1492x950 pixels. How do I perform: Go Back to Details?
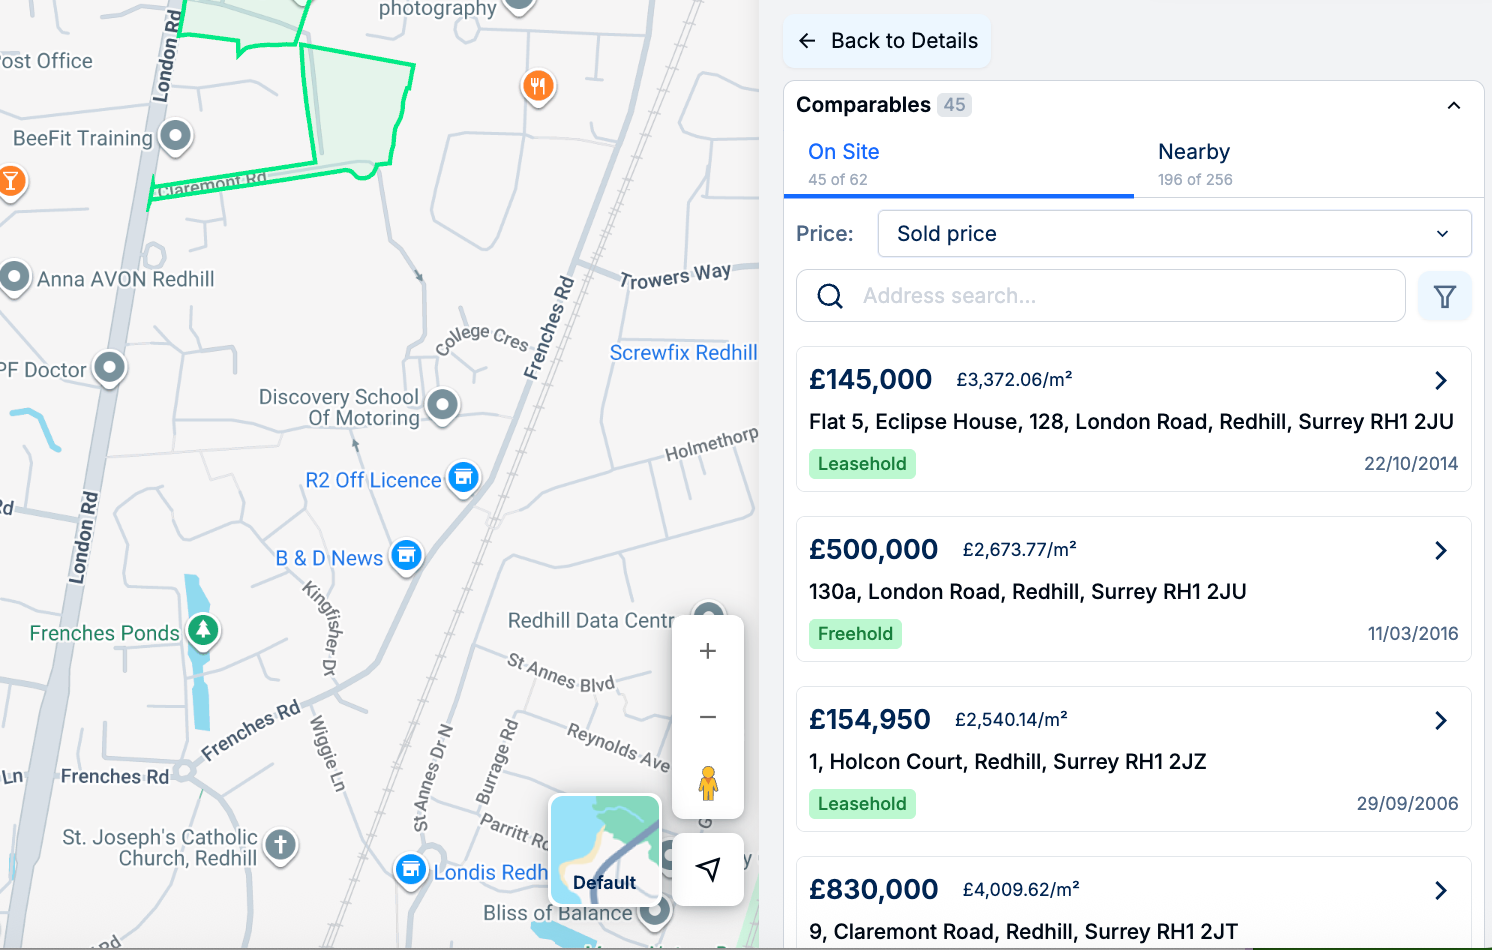coord(888,41)
